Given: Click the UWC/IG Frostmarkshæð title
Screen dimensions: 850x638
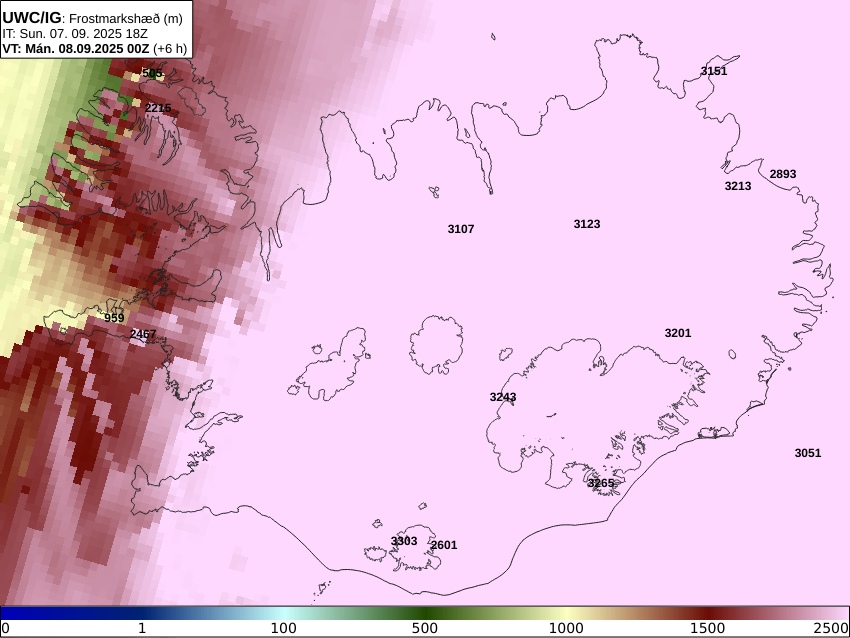Looking at the screenshot, I should (93, 18).
